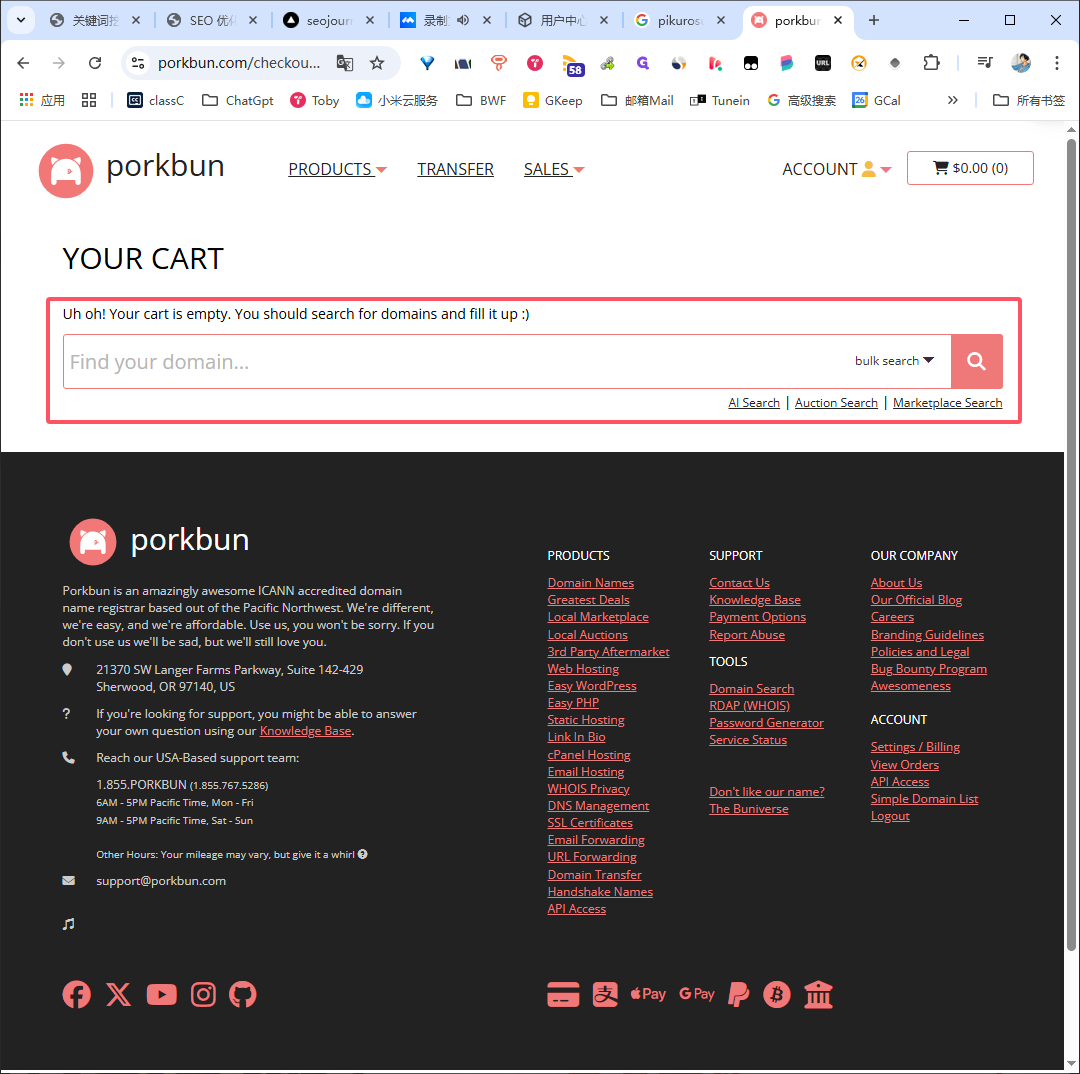1080x1074 pixels.
Task: Click the credit card payment icon
Action: tap(563, 994)
